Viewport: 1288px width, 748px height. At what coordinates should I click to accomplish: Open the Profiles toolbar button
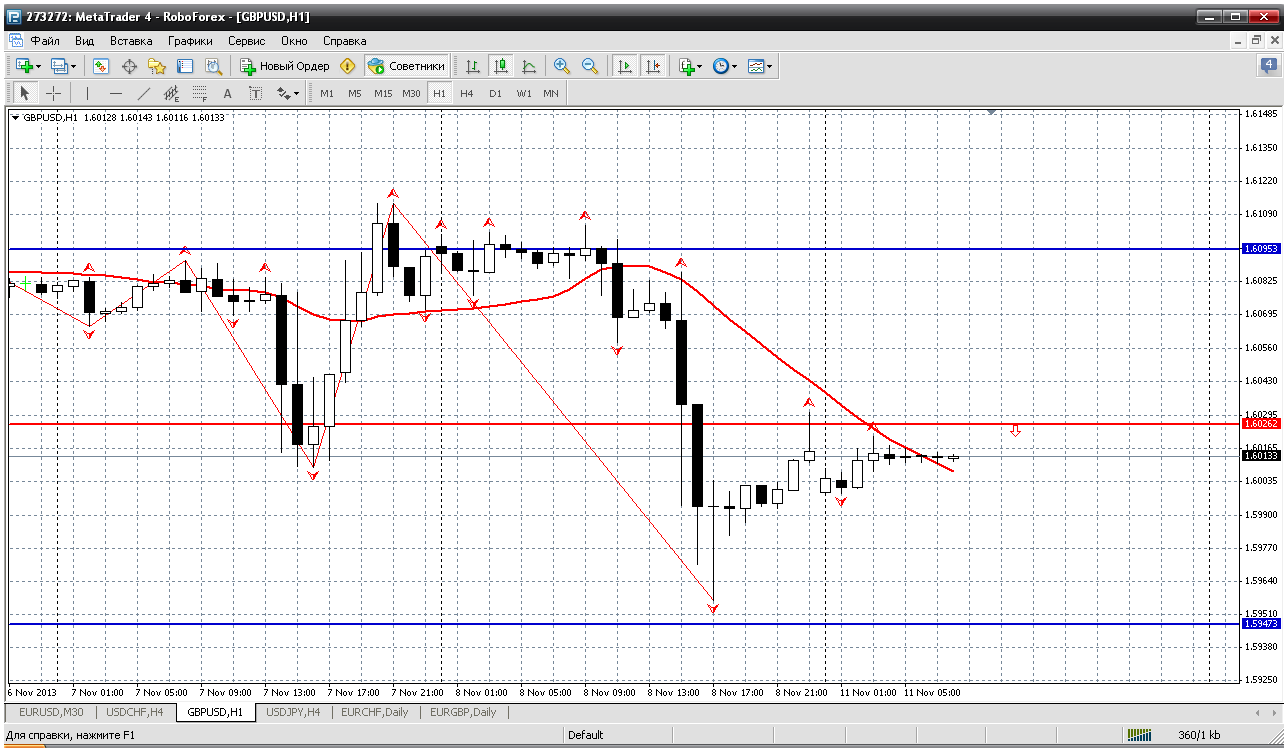coord(62,66)
